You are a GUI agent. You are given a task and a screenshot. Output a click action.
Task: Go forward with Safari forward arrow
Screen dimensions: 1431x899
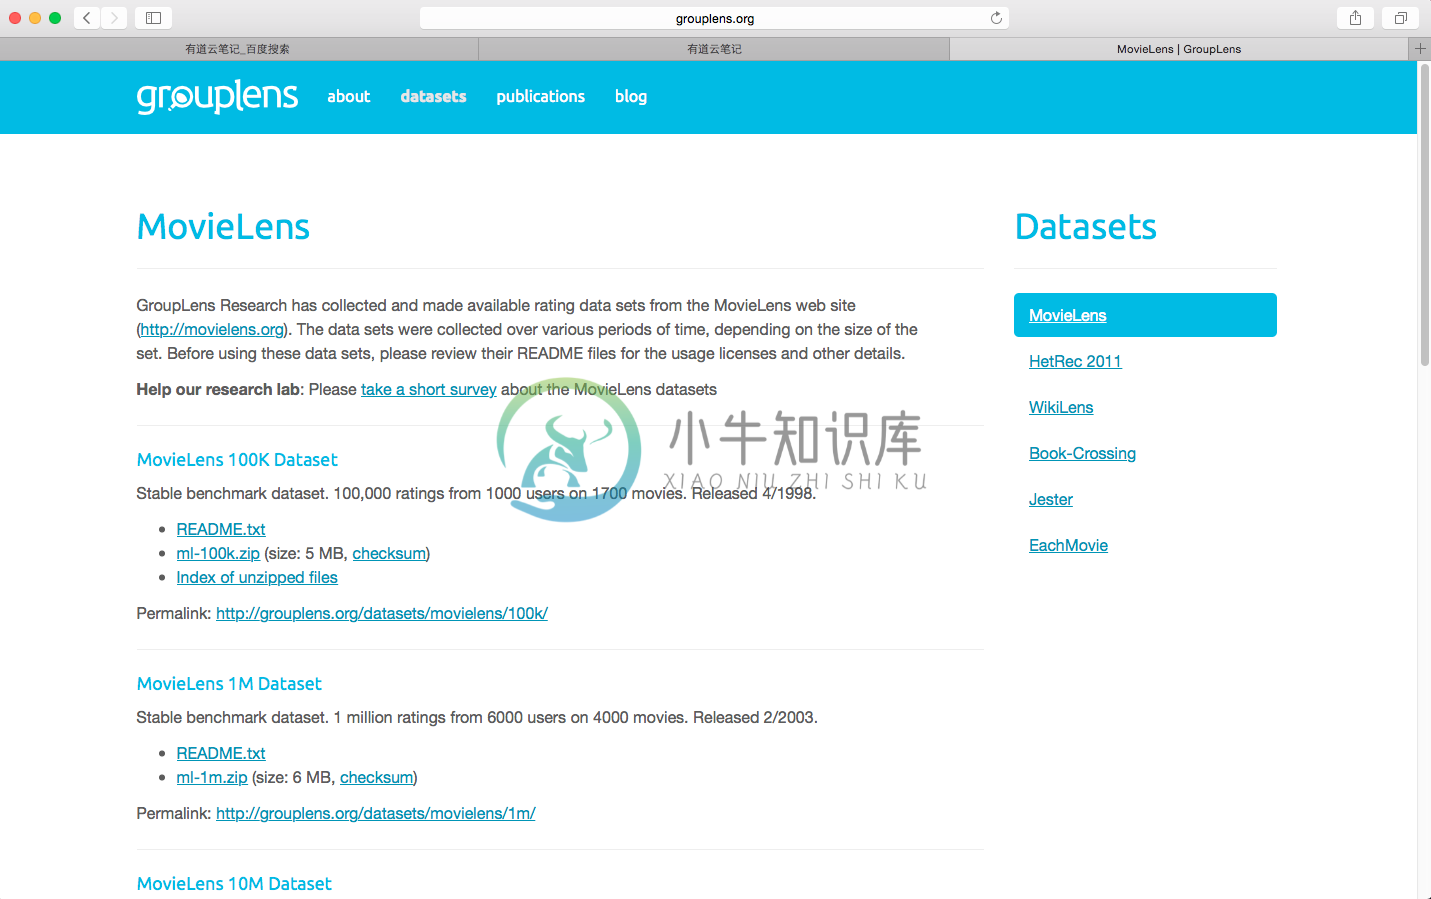(114, 18)
